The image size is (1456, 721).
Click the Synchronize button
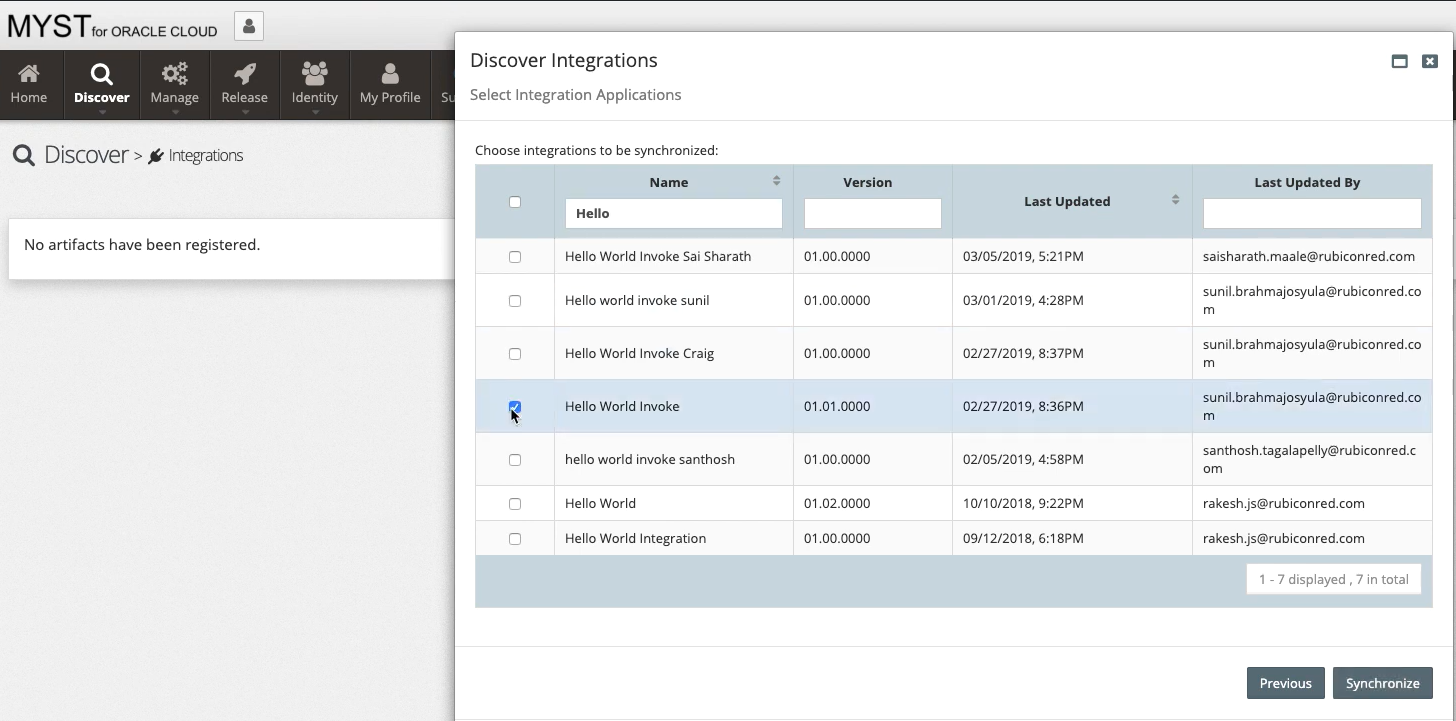pos(1382,683)
